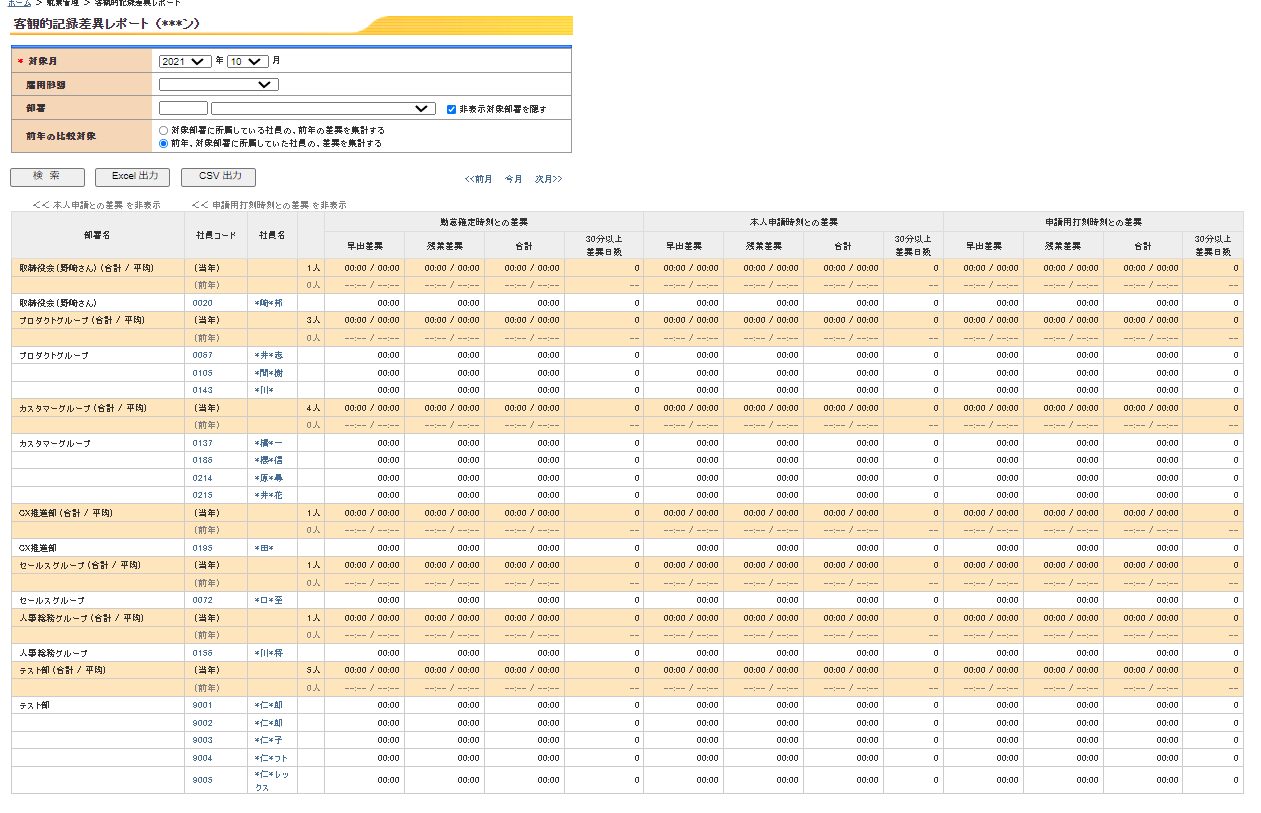The height and width of the screenshot is (813, 1261).
Task: Hide columns via << 申請用打刻時刻との差異 を非表示
Action: [269, 205]
